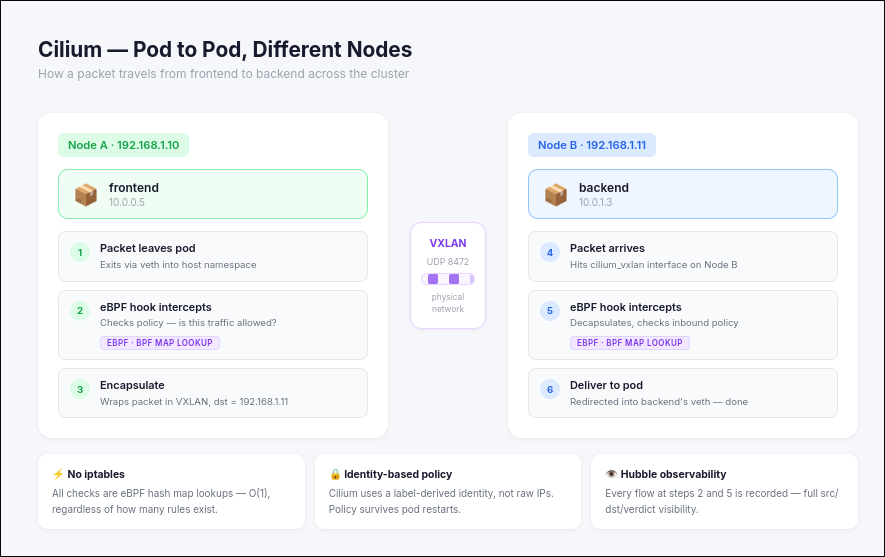The height and width of the screenshot is (557, 885).
Task: Select step 2 number badge
Action: click(80, 311)
